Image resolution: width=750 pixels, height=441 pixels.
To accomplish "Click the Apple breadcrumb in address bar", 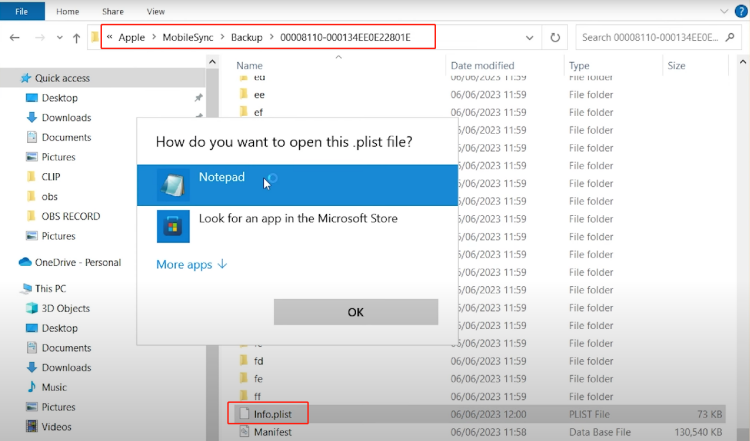I will tap(132, 37).
